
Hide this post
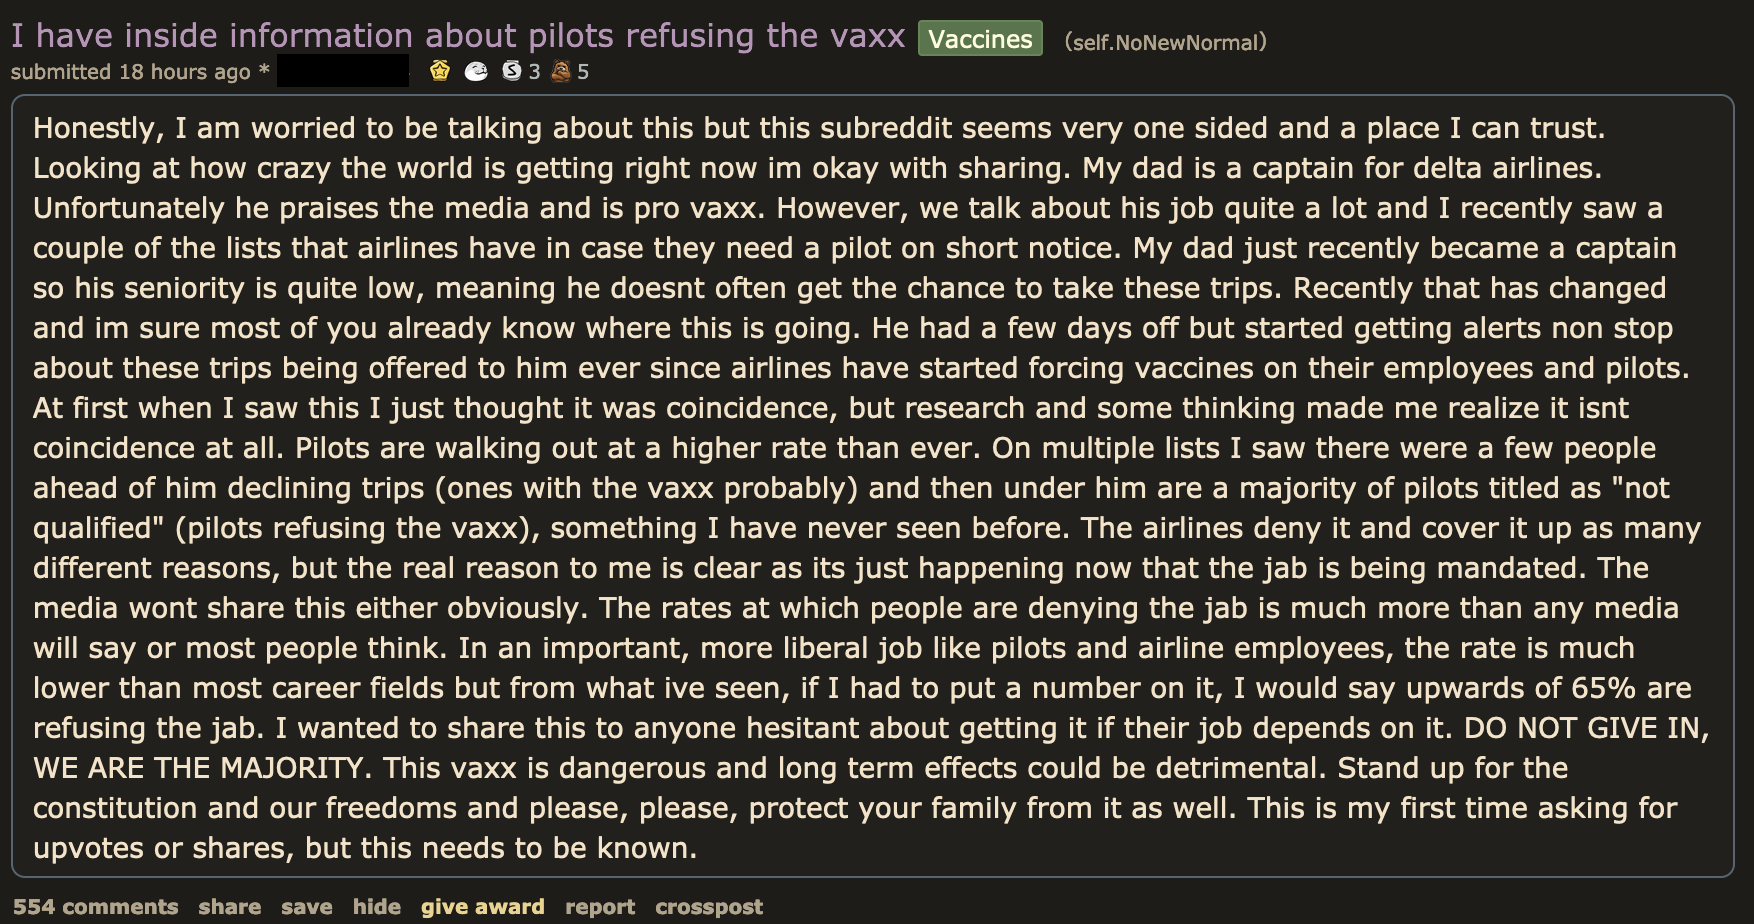376,907
